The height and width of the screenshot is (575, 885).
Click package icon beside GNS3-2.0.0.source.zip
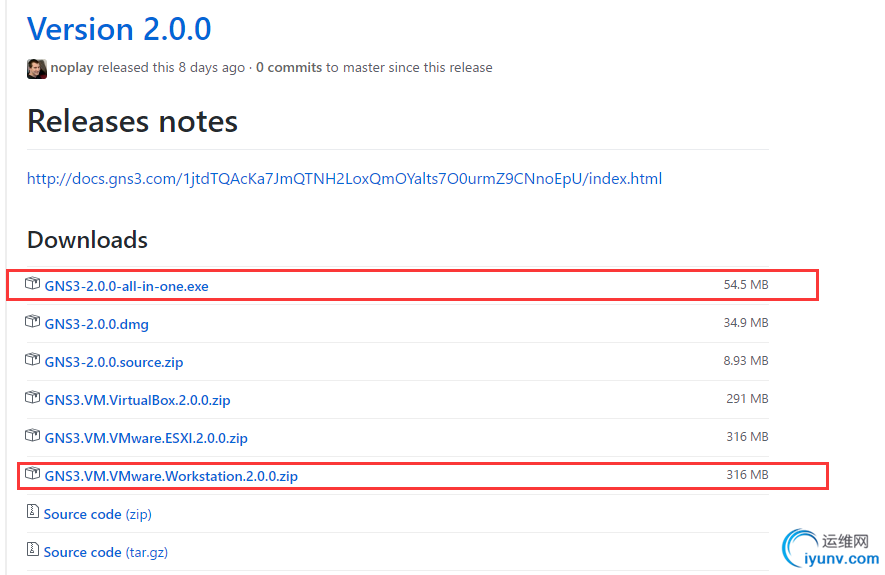pos(33,361)
